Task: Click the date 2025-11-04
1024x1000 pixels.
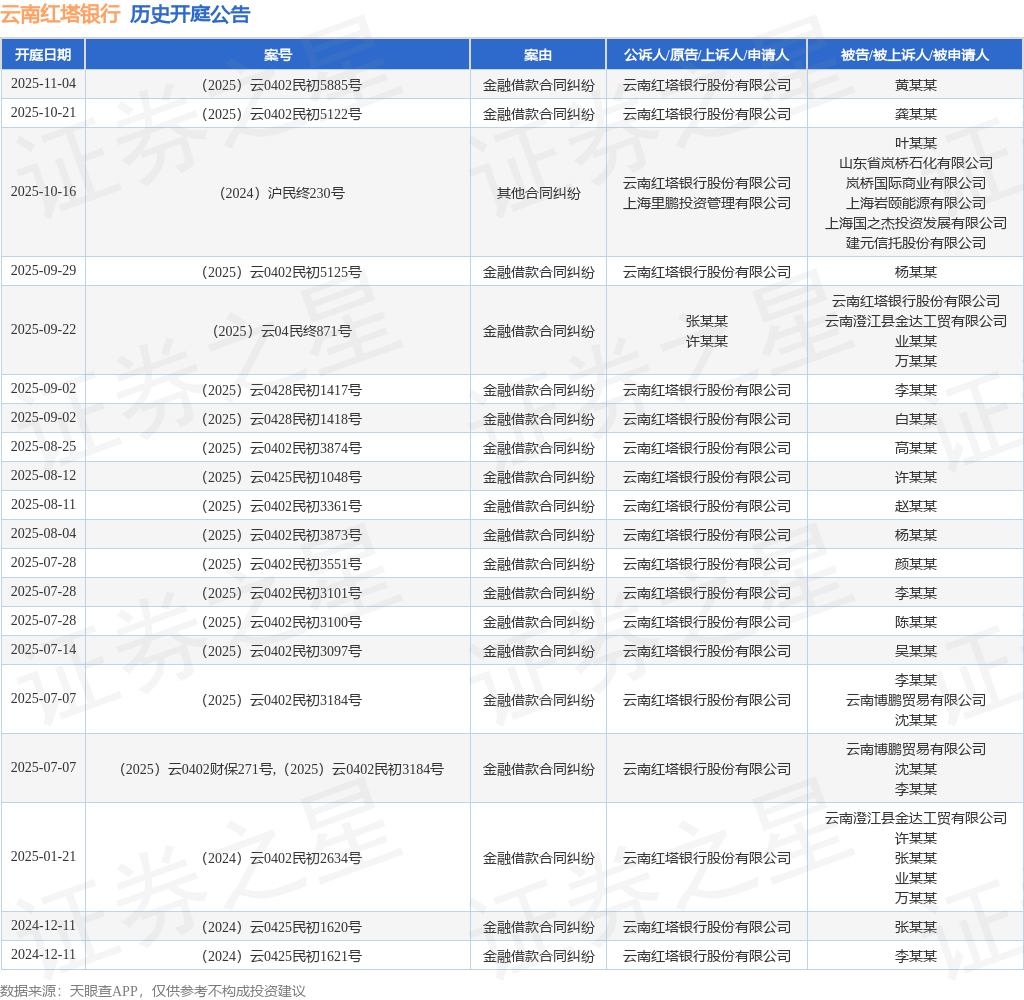Action: coord(43,84)
